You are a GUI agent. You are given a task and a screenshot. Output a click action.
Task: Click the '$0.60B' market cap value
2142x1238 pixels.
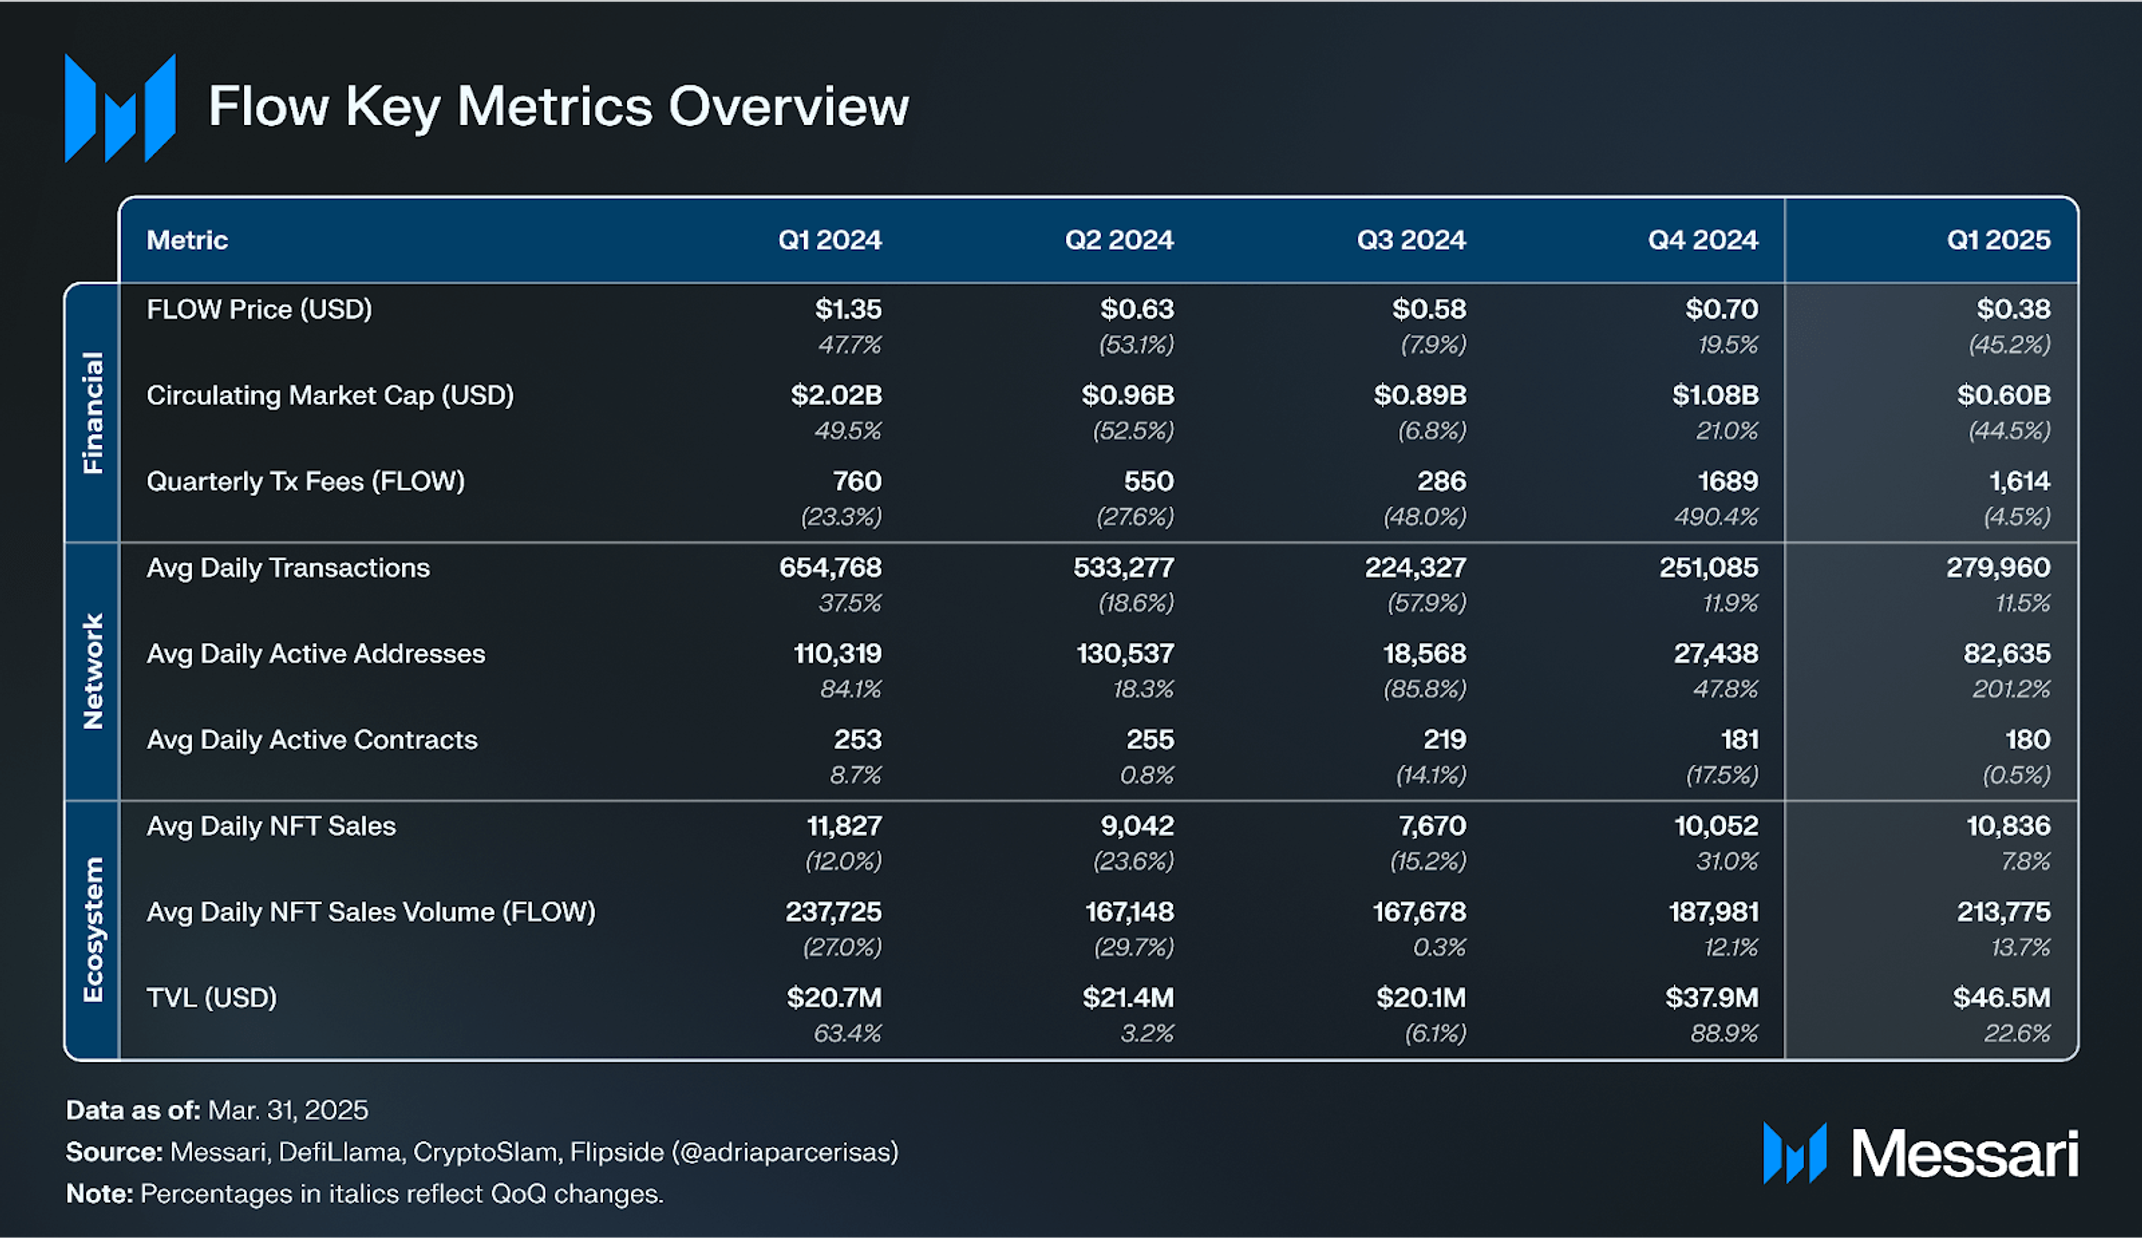click(x=2003, y=396)
